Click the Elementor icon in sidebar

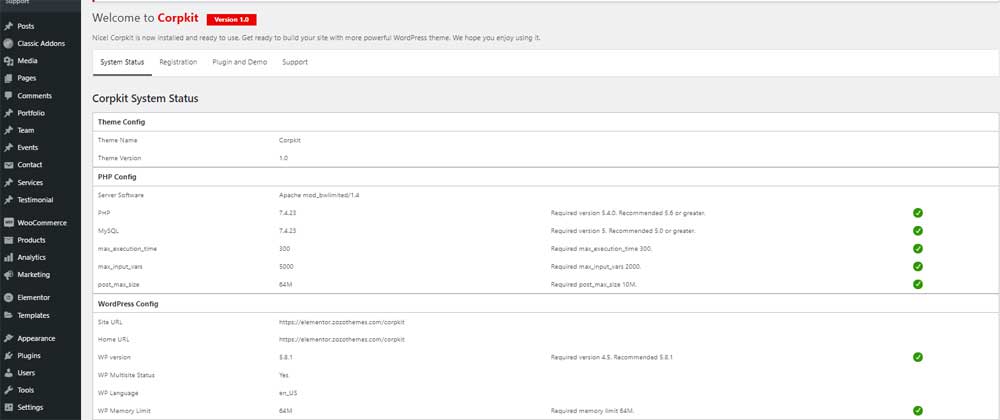tap(9, 298)
